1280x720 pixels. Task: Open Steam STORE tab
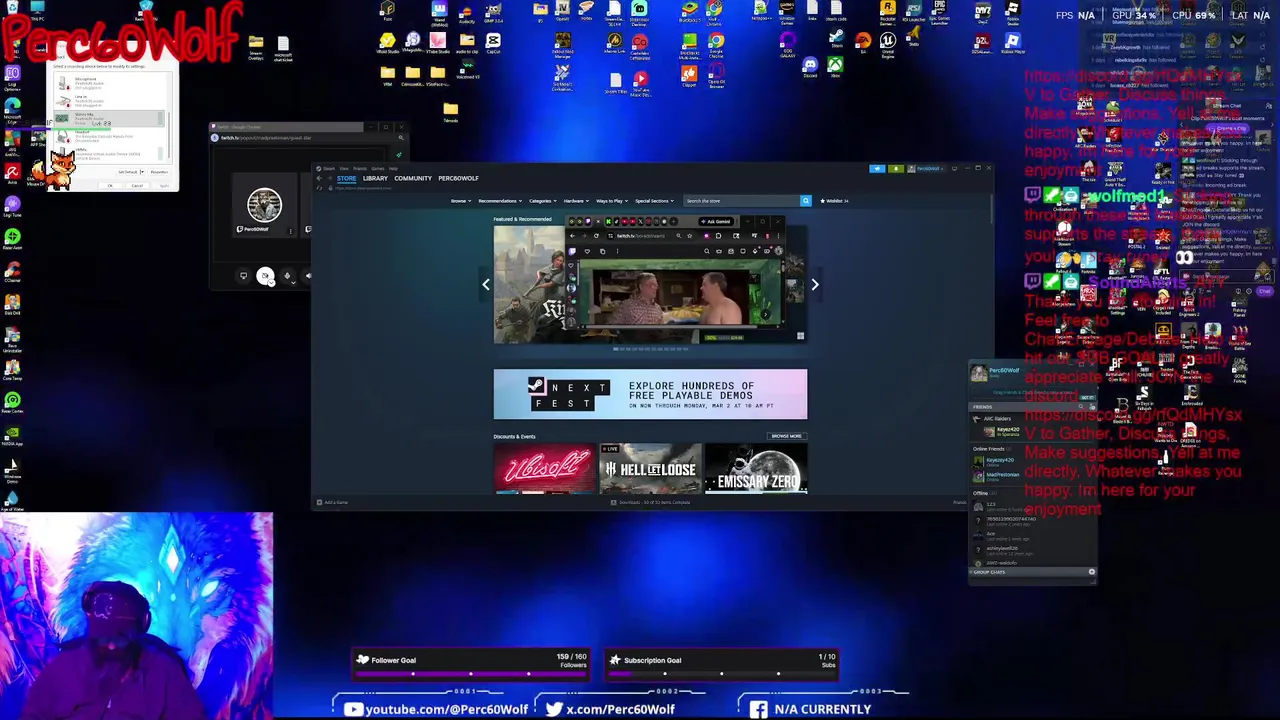346,178
